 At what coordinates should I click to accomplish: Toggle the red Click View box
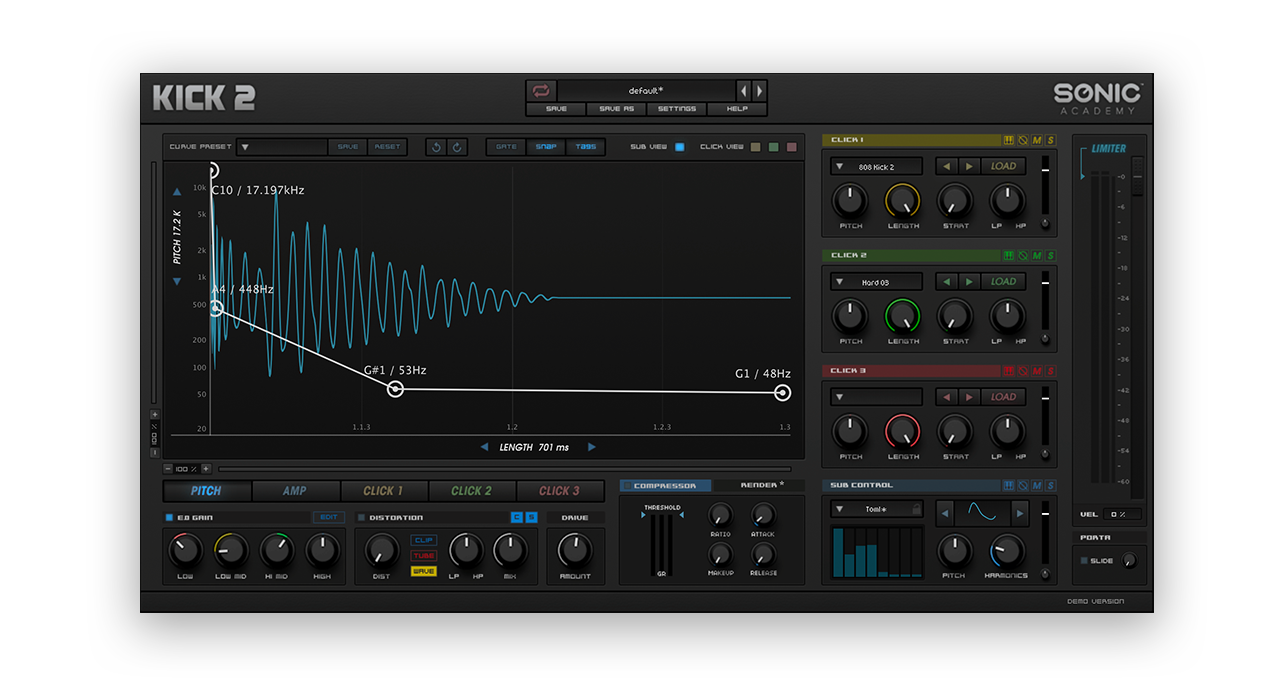coord(792,147)
